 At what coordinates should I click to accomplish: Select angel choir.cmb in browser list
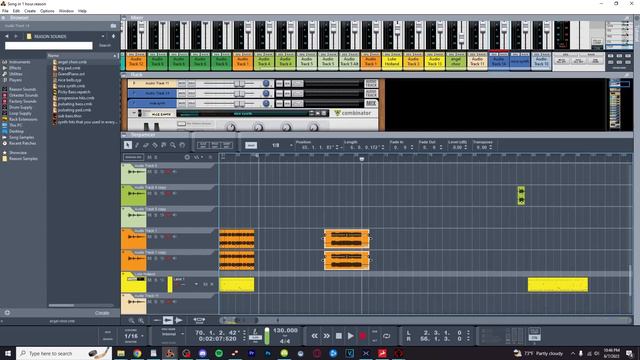click(72, 62)
